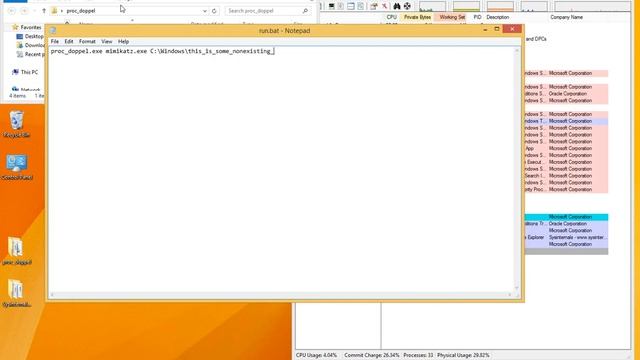This screenshot has height=360, width=640.
Task: Click Commit Charge in the status bar
Action: tap(371, 356)
